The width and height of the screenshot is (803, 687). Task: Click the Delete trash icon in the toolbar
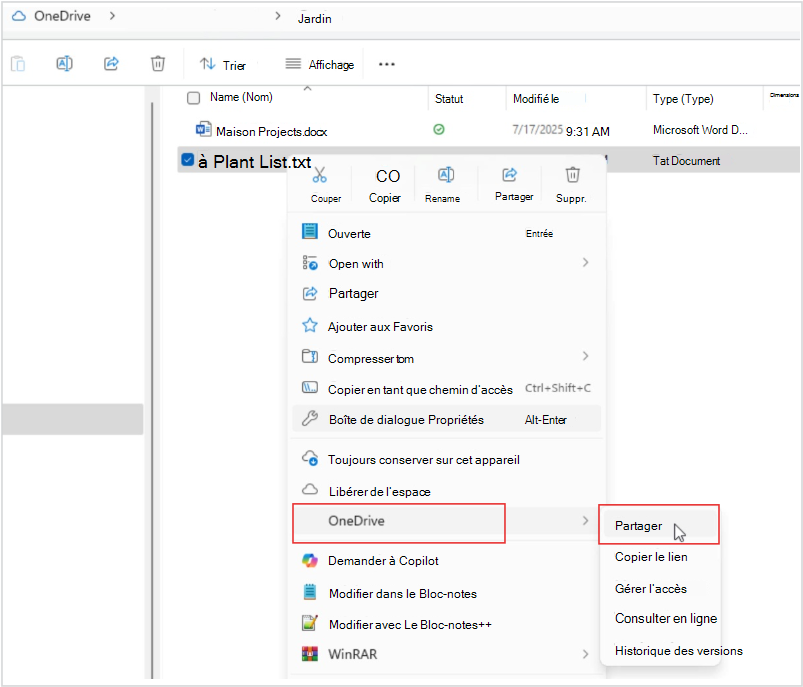pyautogui.click(x=158, y=64)
